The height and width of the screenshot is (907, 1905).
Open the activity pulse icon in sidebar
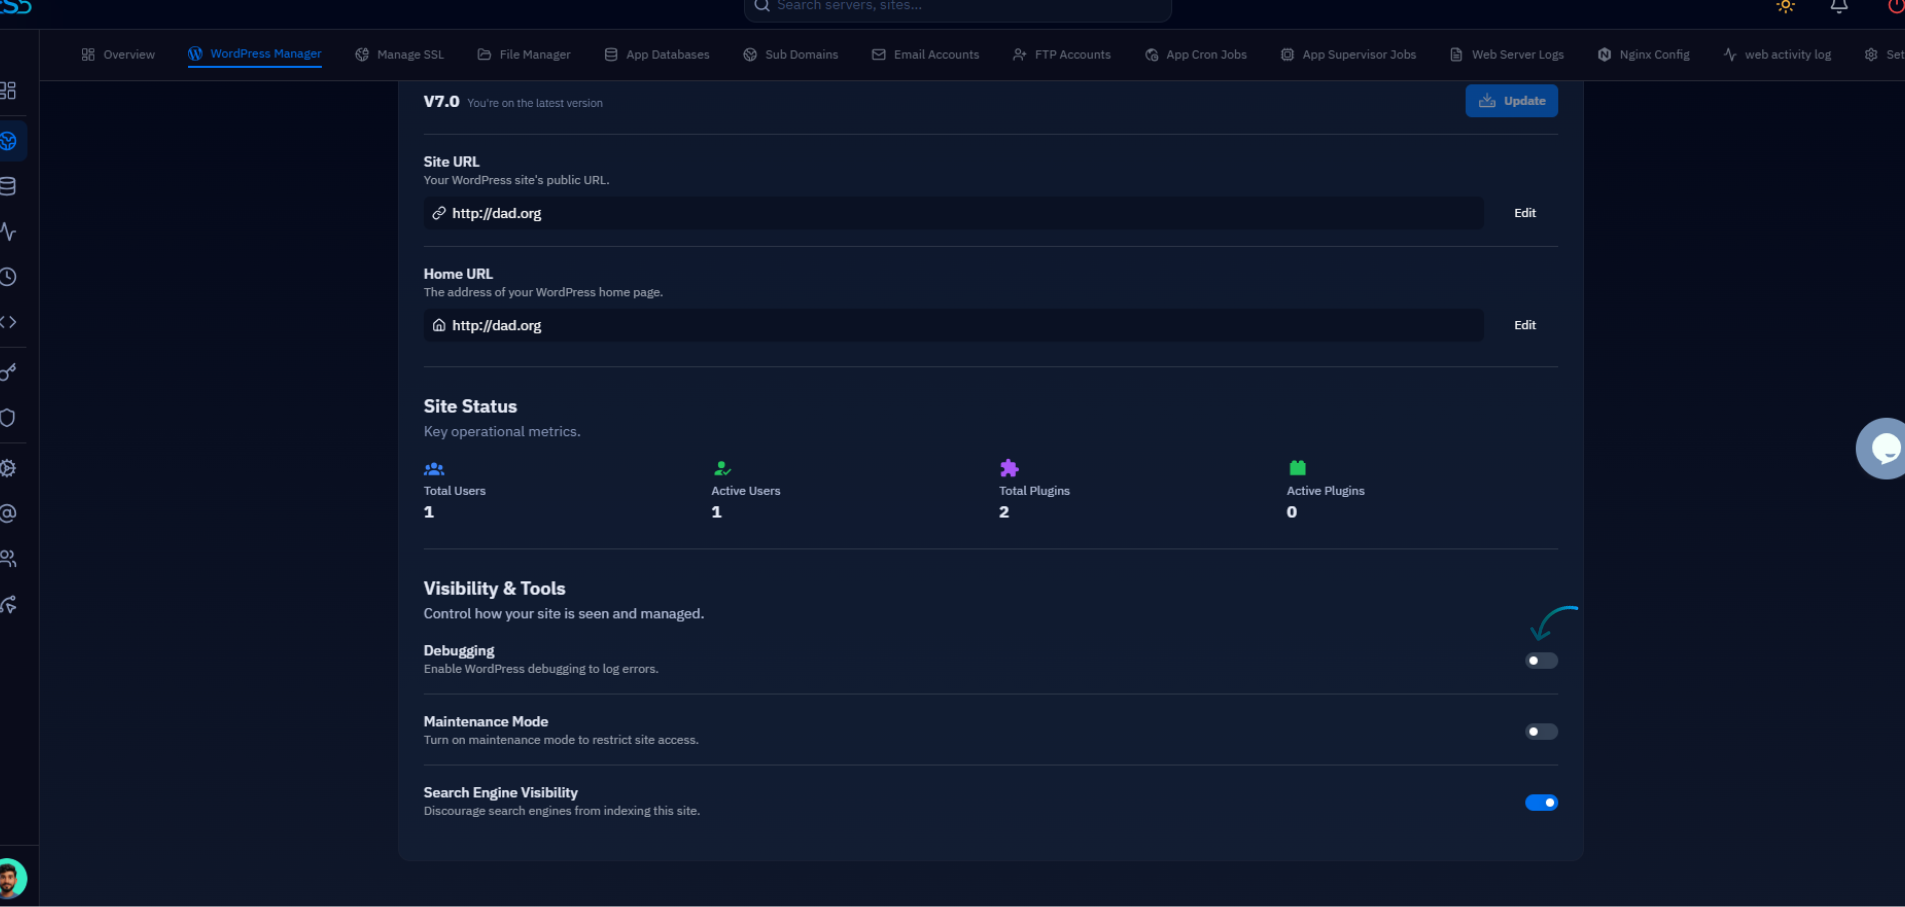[8, 232]
